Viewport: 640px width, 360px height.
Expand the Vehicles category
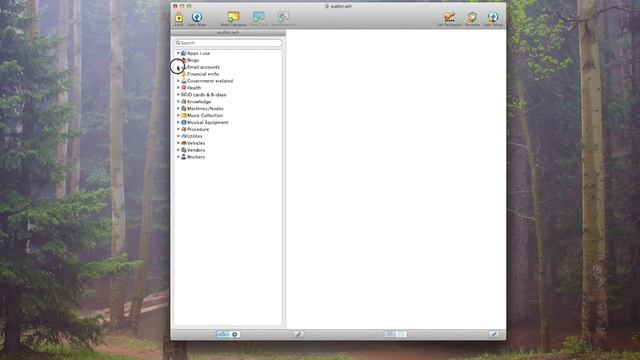pyautogui.click(x=178, y=143)
